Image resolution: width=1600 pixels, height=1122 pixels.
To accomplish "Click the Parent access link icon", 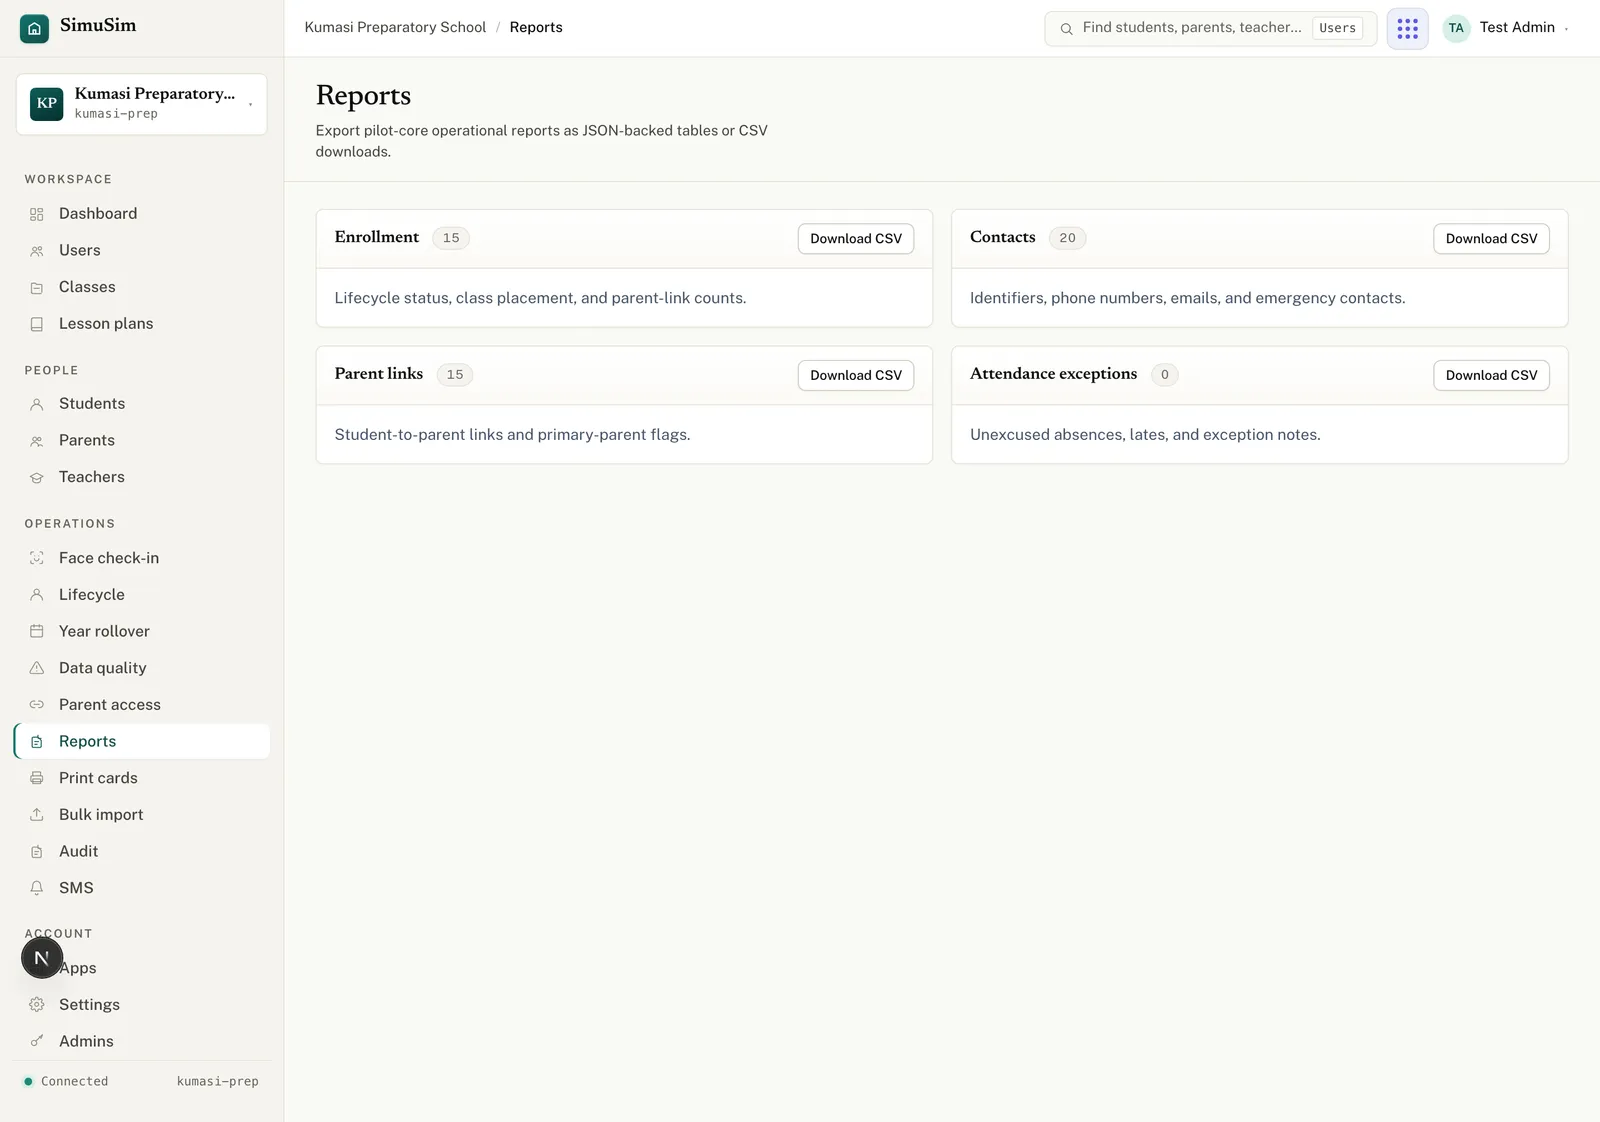I will click(x=37, y=705).
